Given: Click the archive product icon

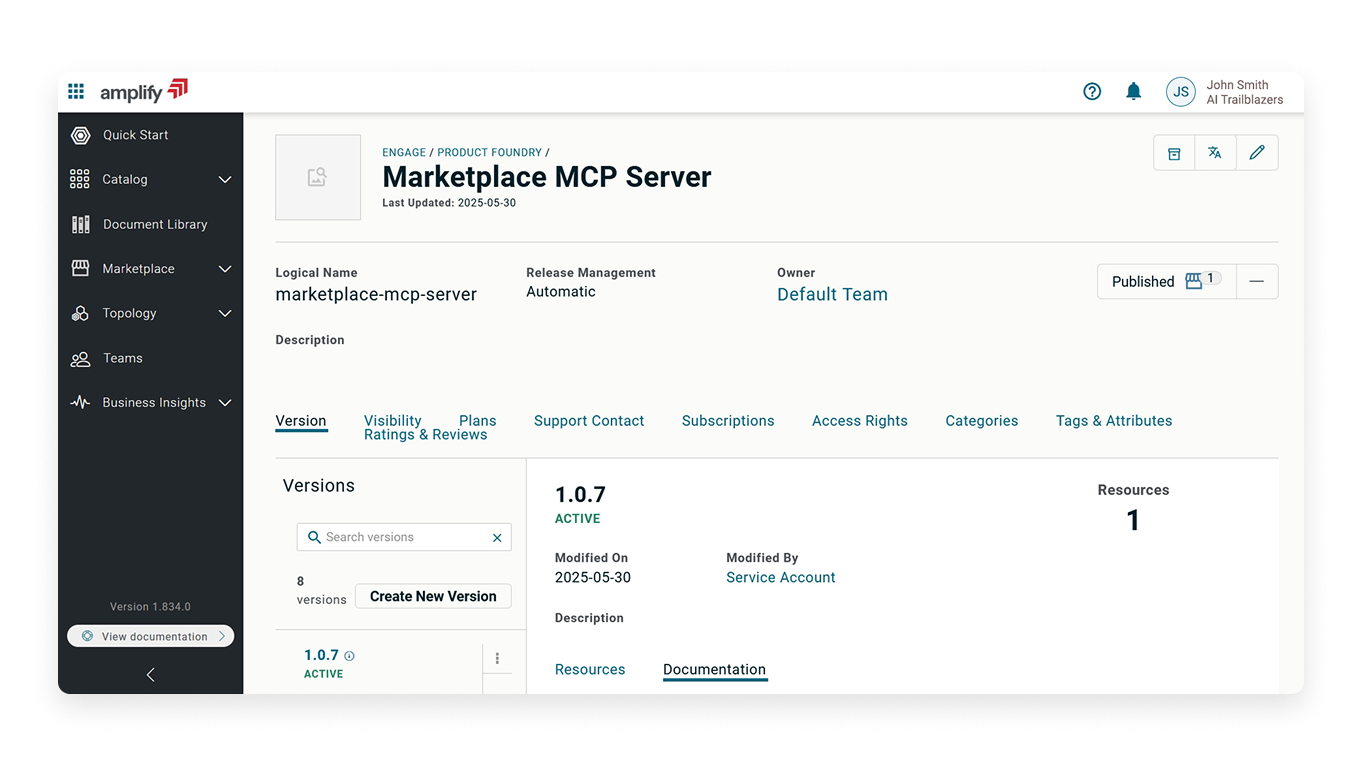Looking at the screenshot, I should click(1174, 153).
